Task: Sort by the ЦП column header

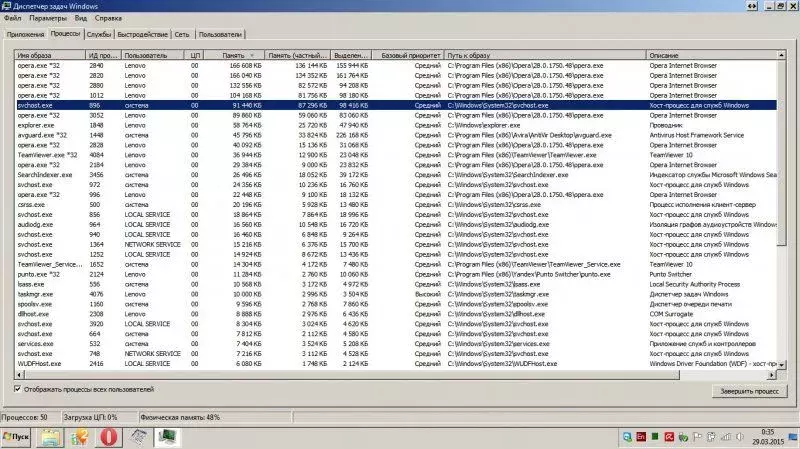Action: click(194, 55)
